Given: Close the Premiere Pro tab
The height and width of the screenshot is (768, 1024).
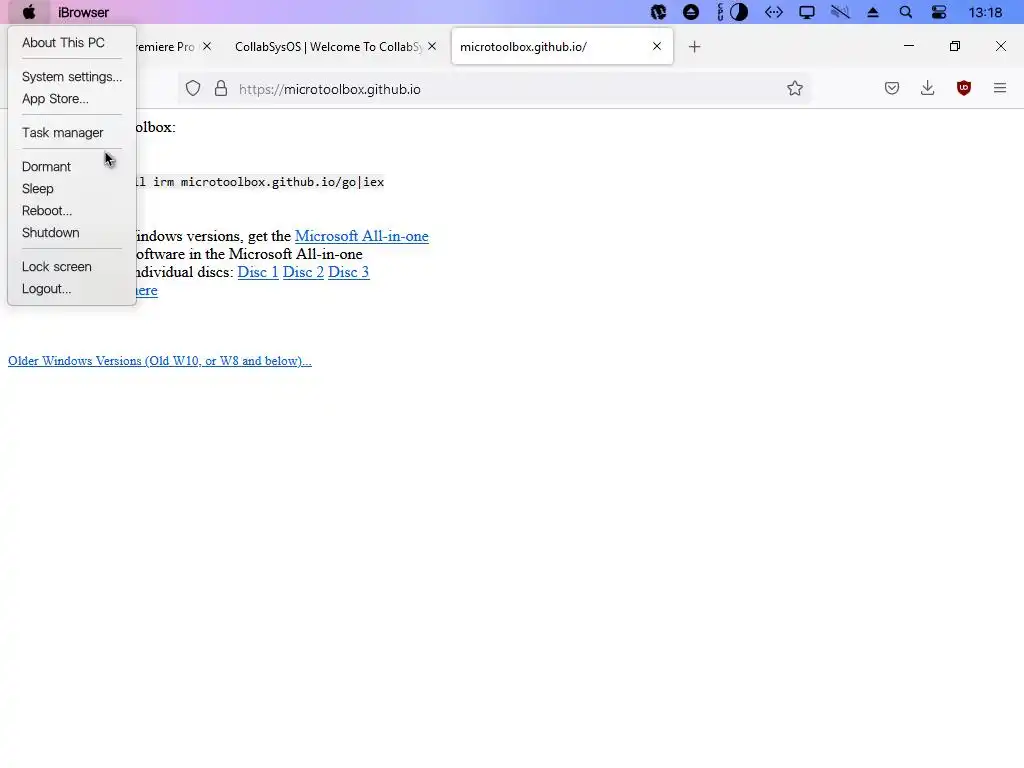Looking at the screenshot, I should tap(207, 46).
